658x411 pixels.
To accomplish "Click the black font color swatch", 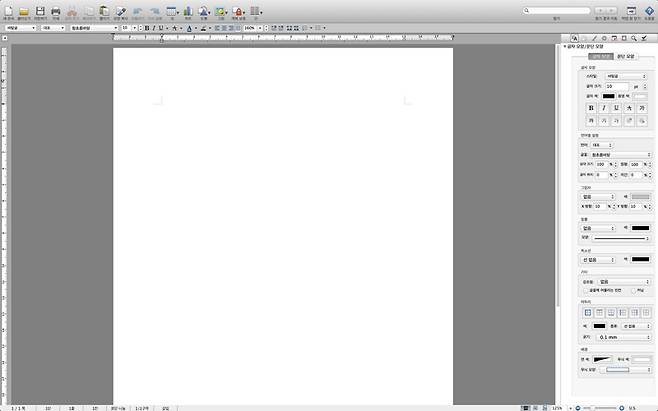I will (x=608, y=96).
